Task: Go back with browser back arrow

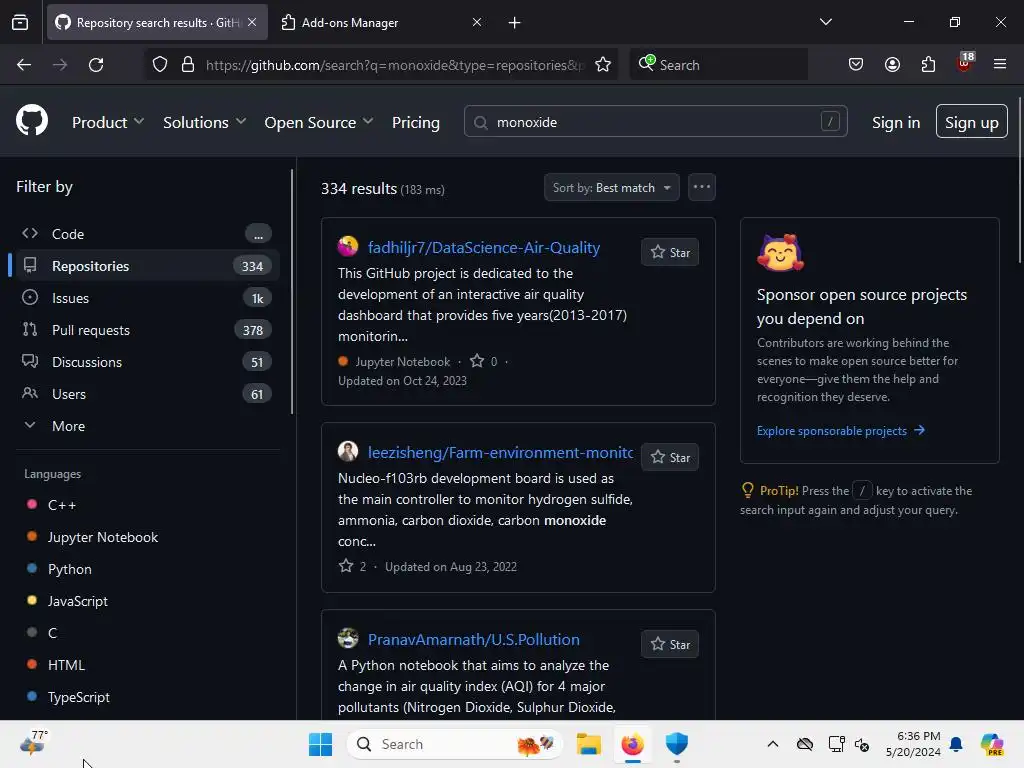Action: [x=24, y=65]
